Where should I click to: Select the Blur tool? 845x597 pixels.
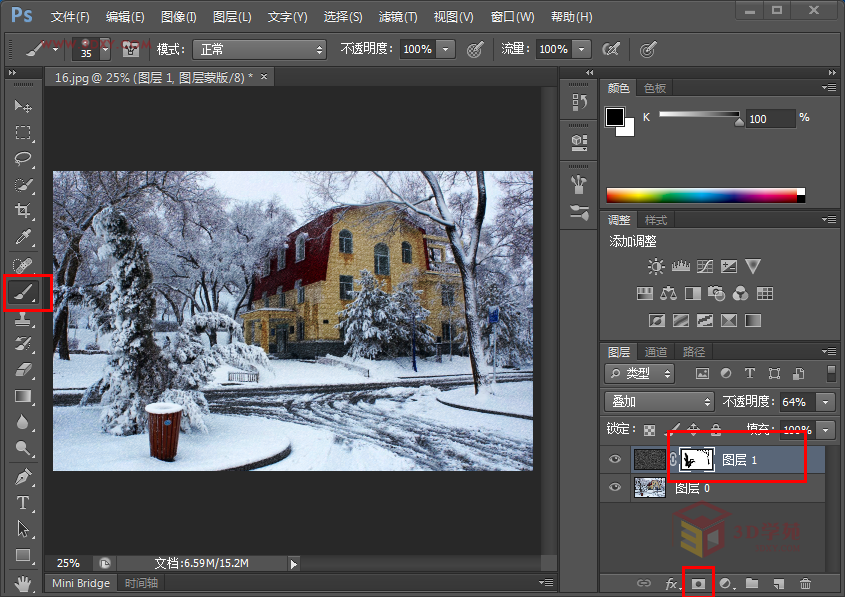click(x=23, y=422)
